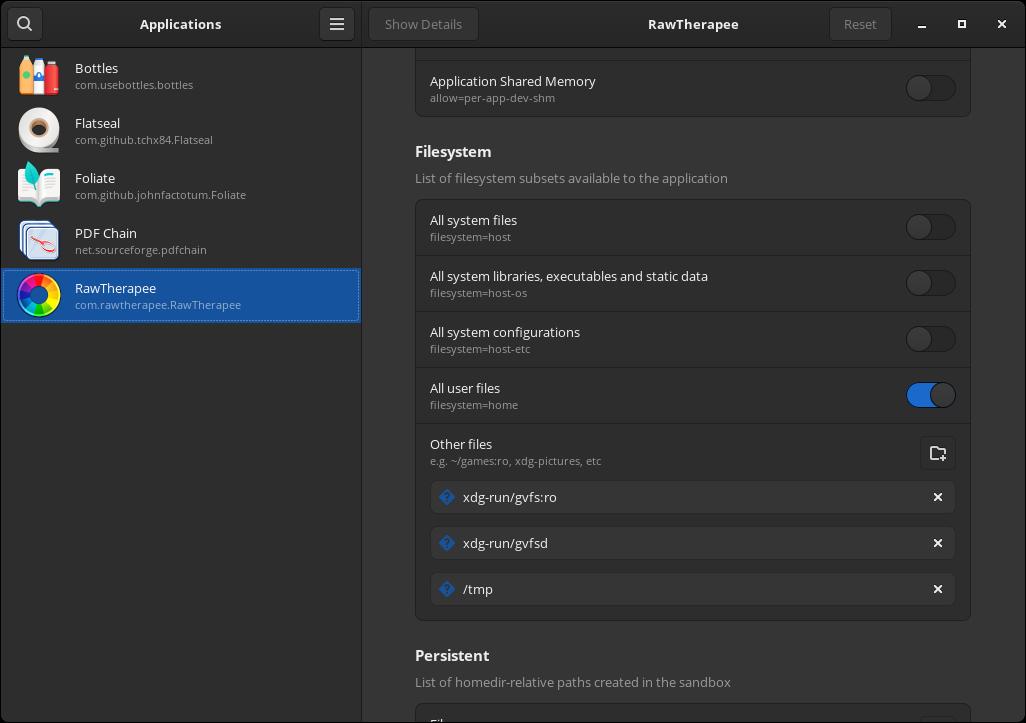The height and width of the screenshot is (723, 1026).
Task: Remove the xdg-run/gvfsd entry
Action: pyautogui.click(x=938, y=543)
